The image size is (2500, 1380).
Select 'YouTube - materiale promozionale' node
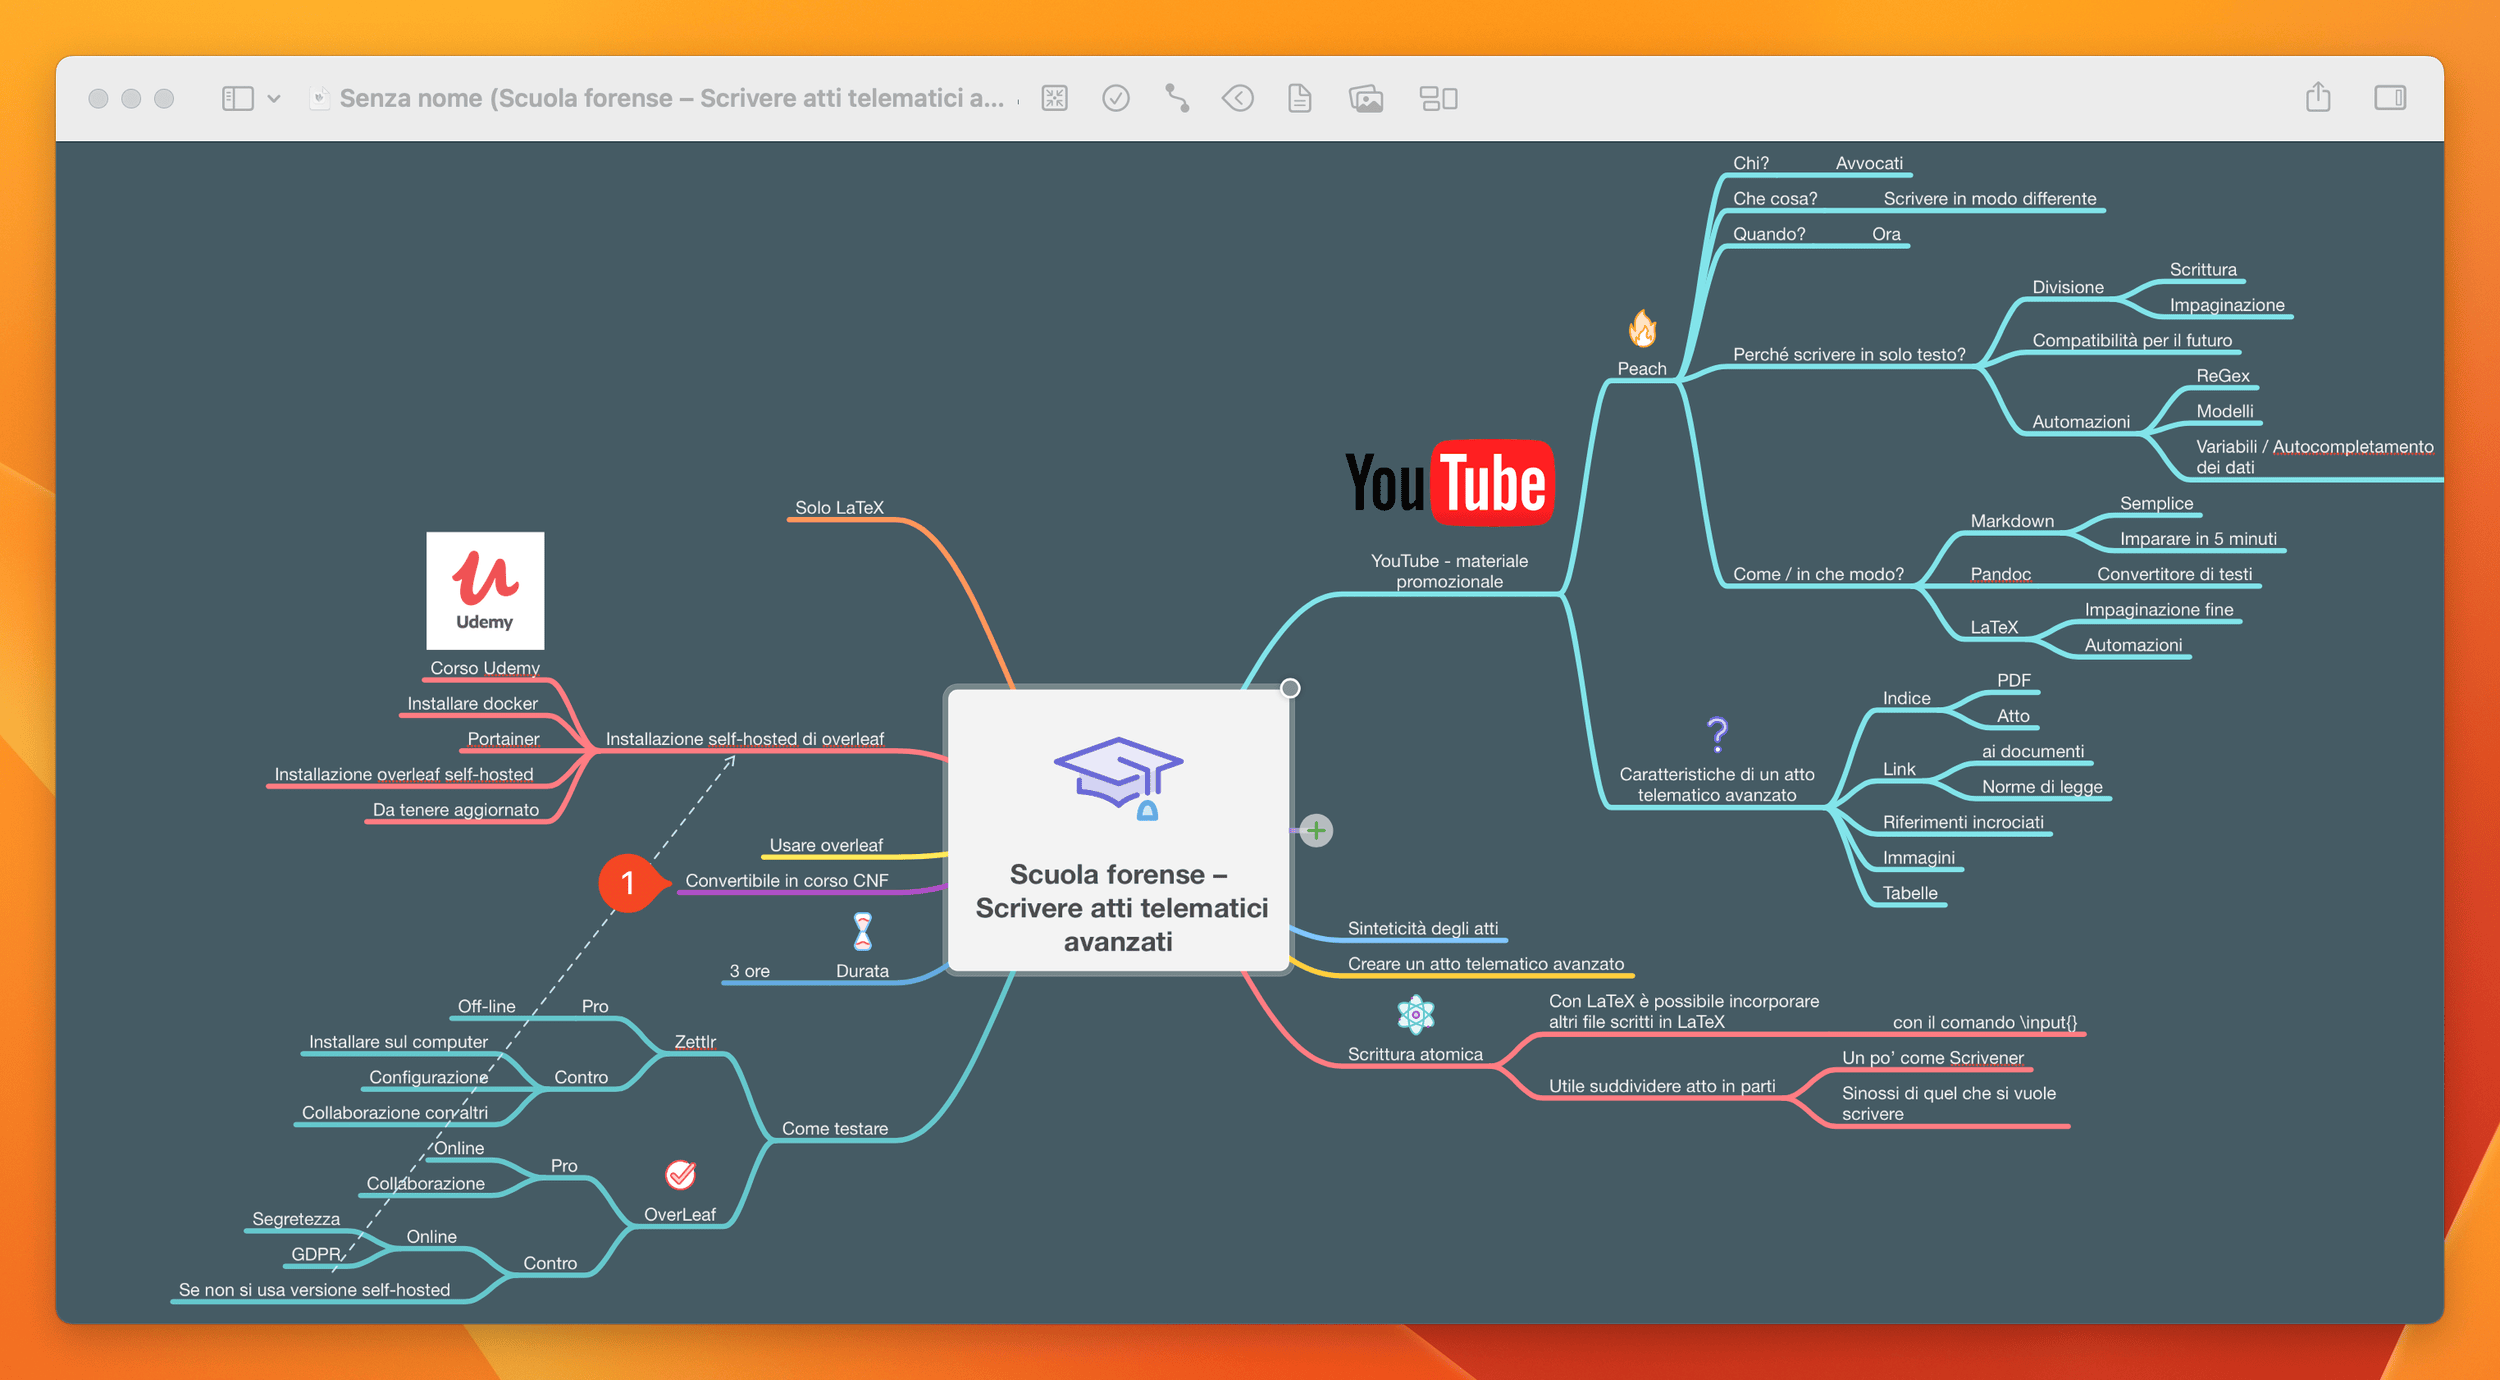(x=1449, y=571)
